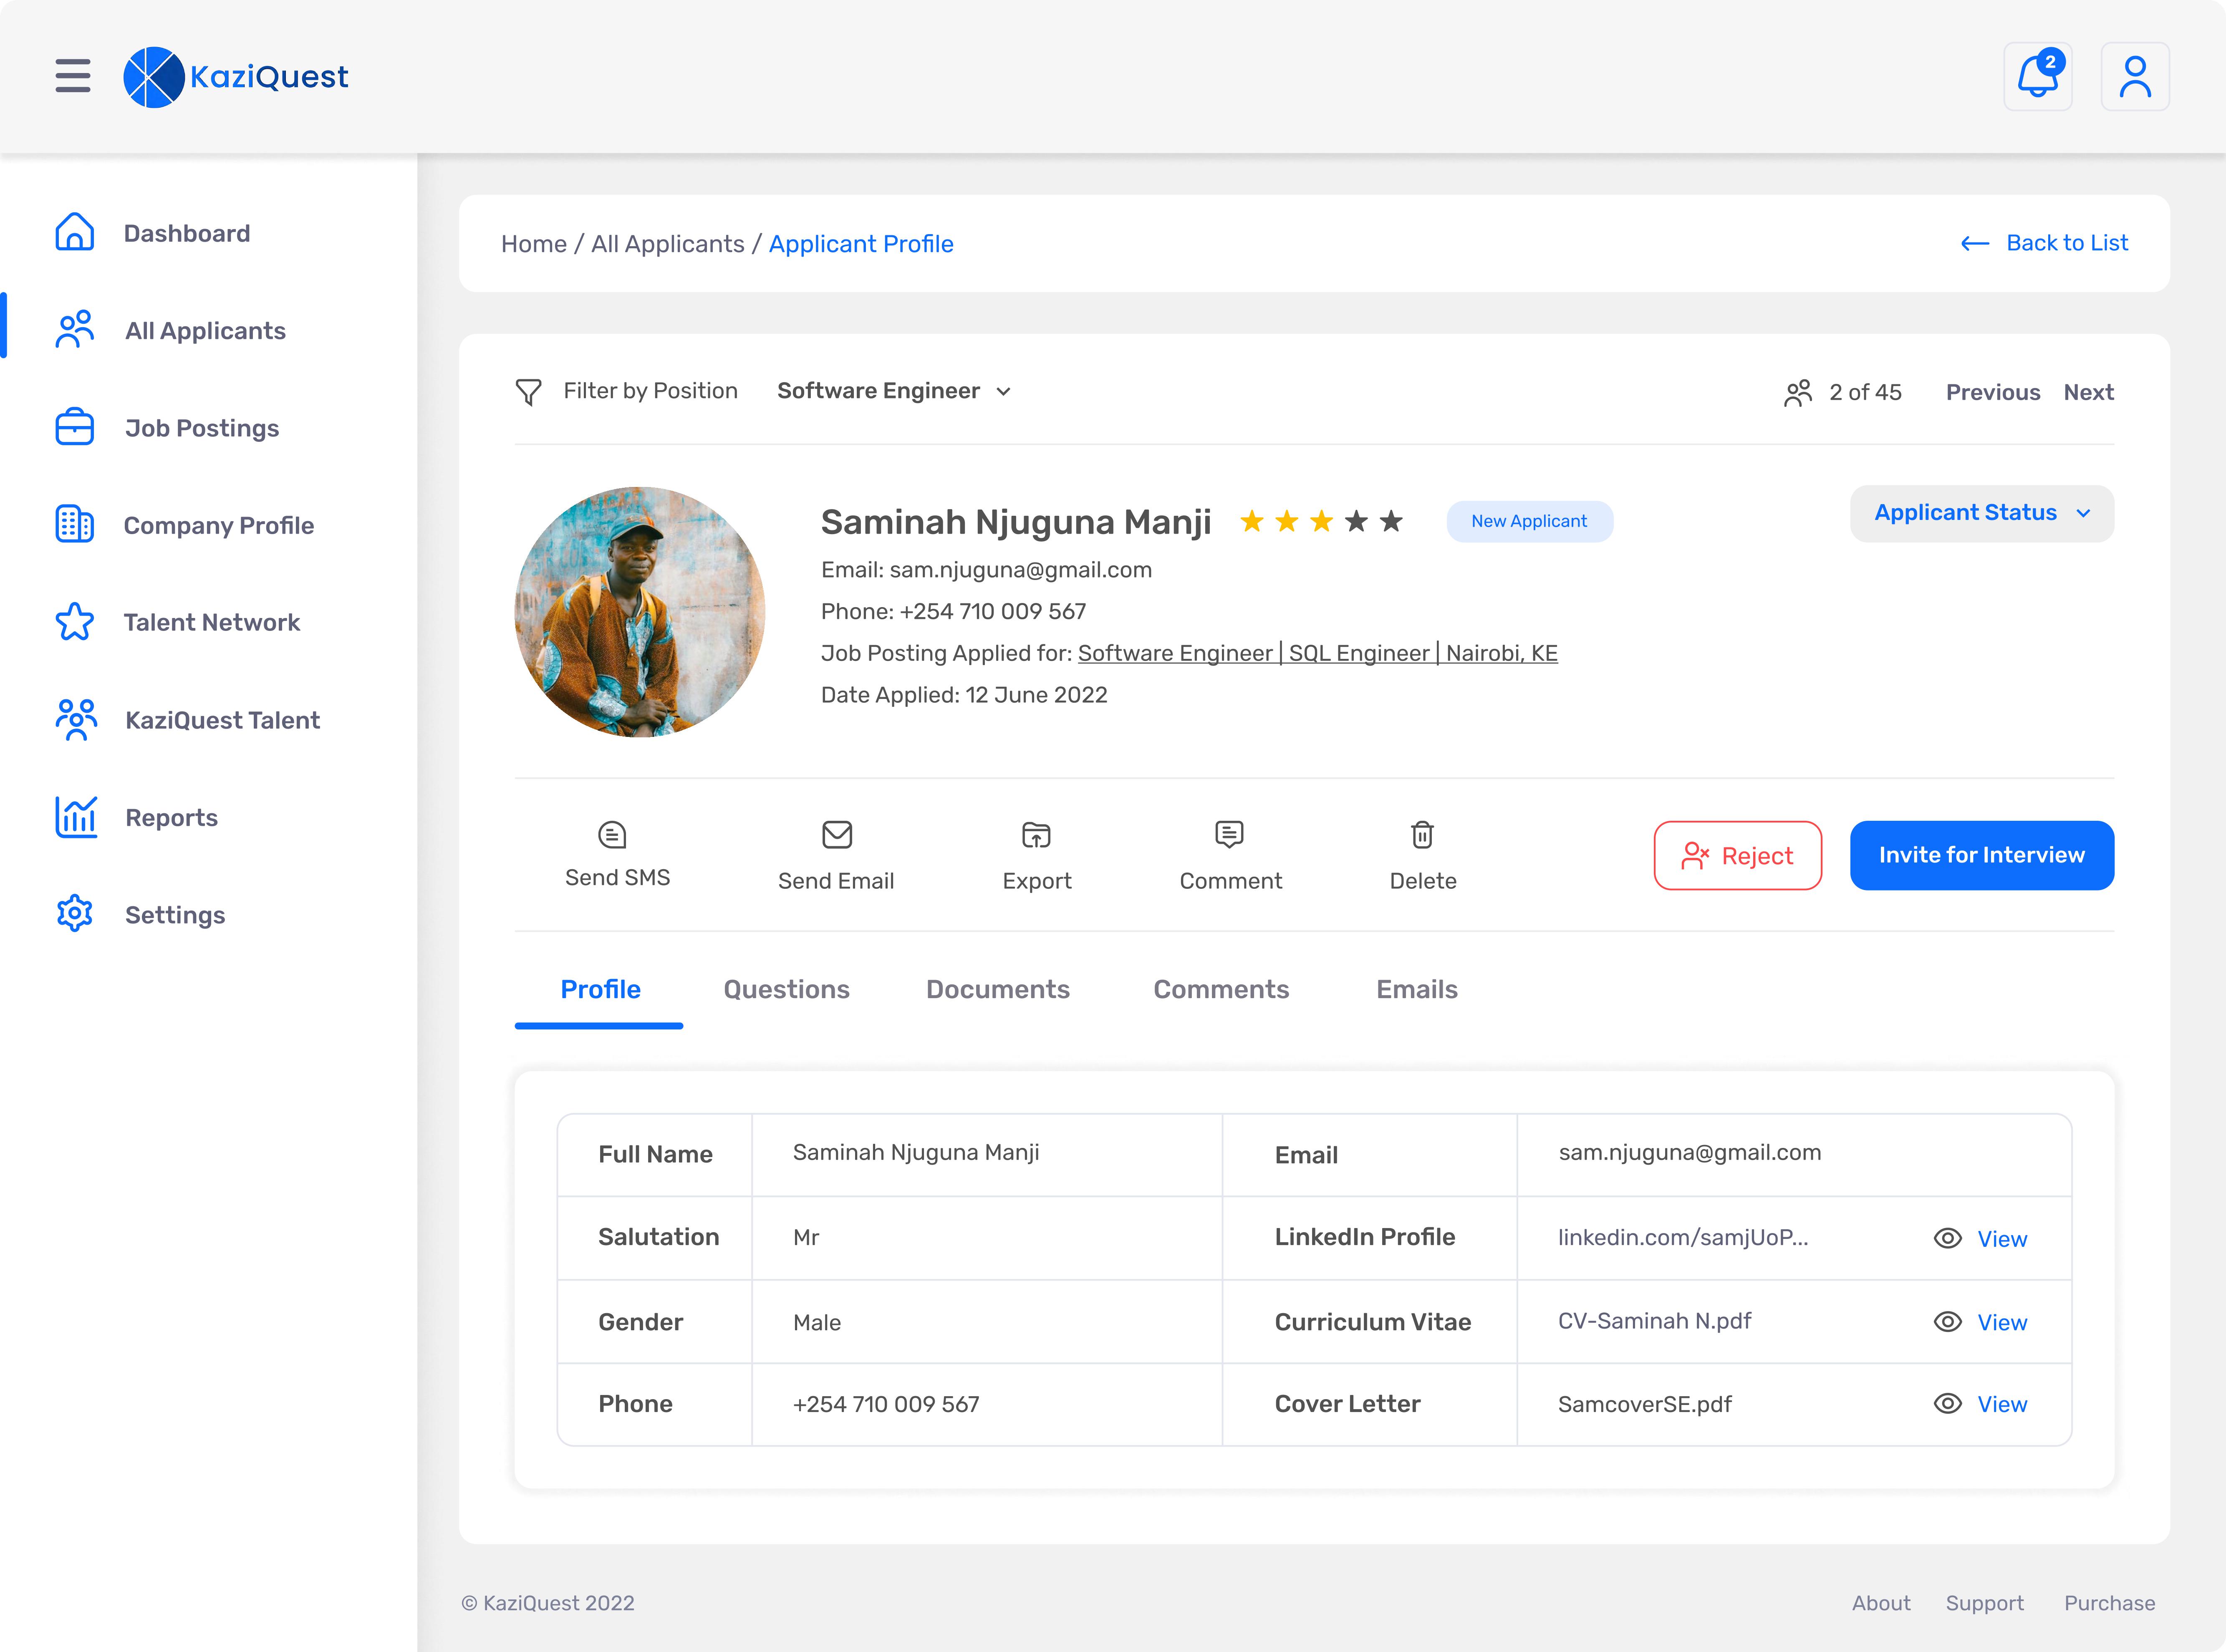Image resolution: width=2226 pixels, height=1652 pixels.
Task: Click the filter funnel icon
Action: (x=528, y=391)
